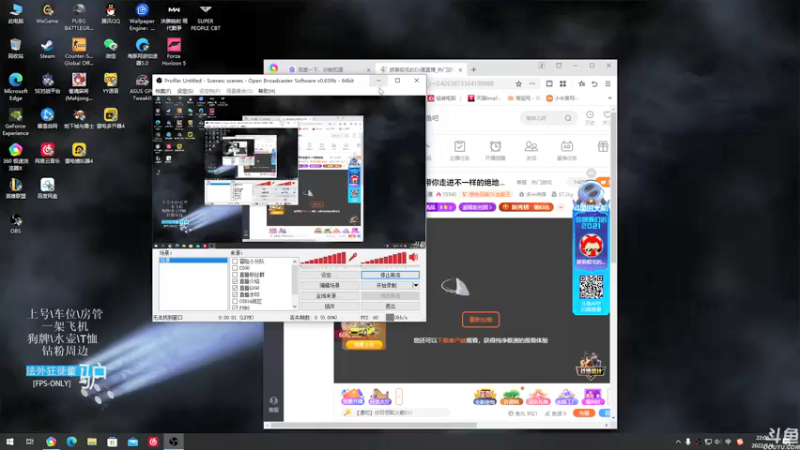Click the Douyu page search input field
This screenshot has width=800, height=450.
[x=542, y=118]
